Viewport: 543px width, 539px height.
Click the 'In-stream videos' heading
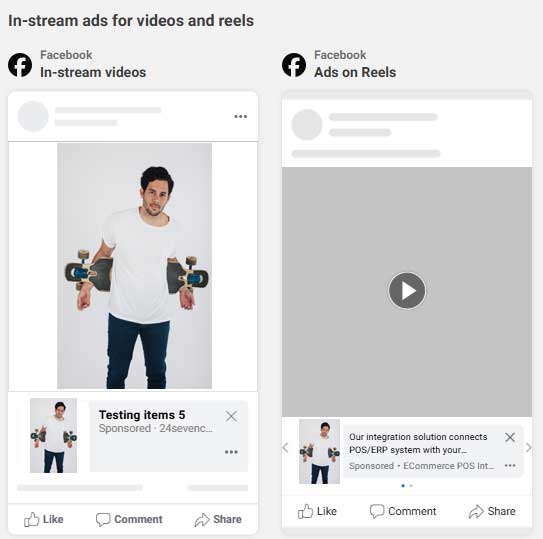(93, 72)
